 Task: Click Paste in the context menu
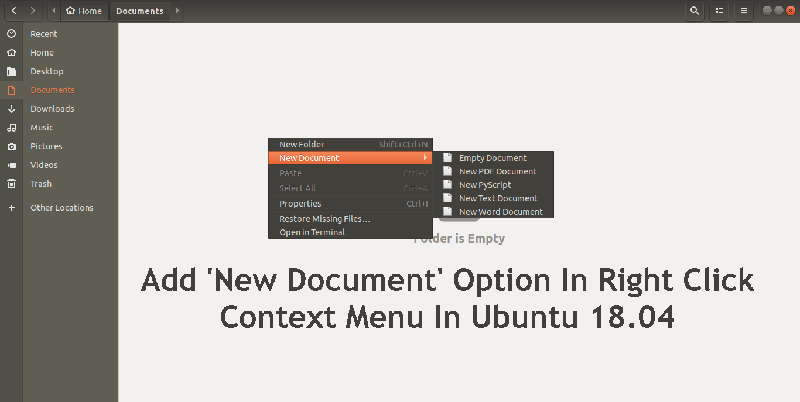point(350,173)
